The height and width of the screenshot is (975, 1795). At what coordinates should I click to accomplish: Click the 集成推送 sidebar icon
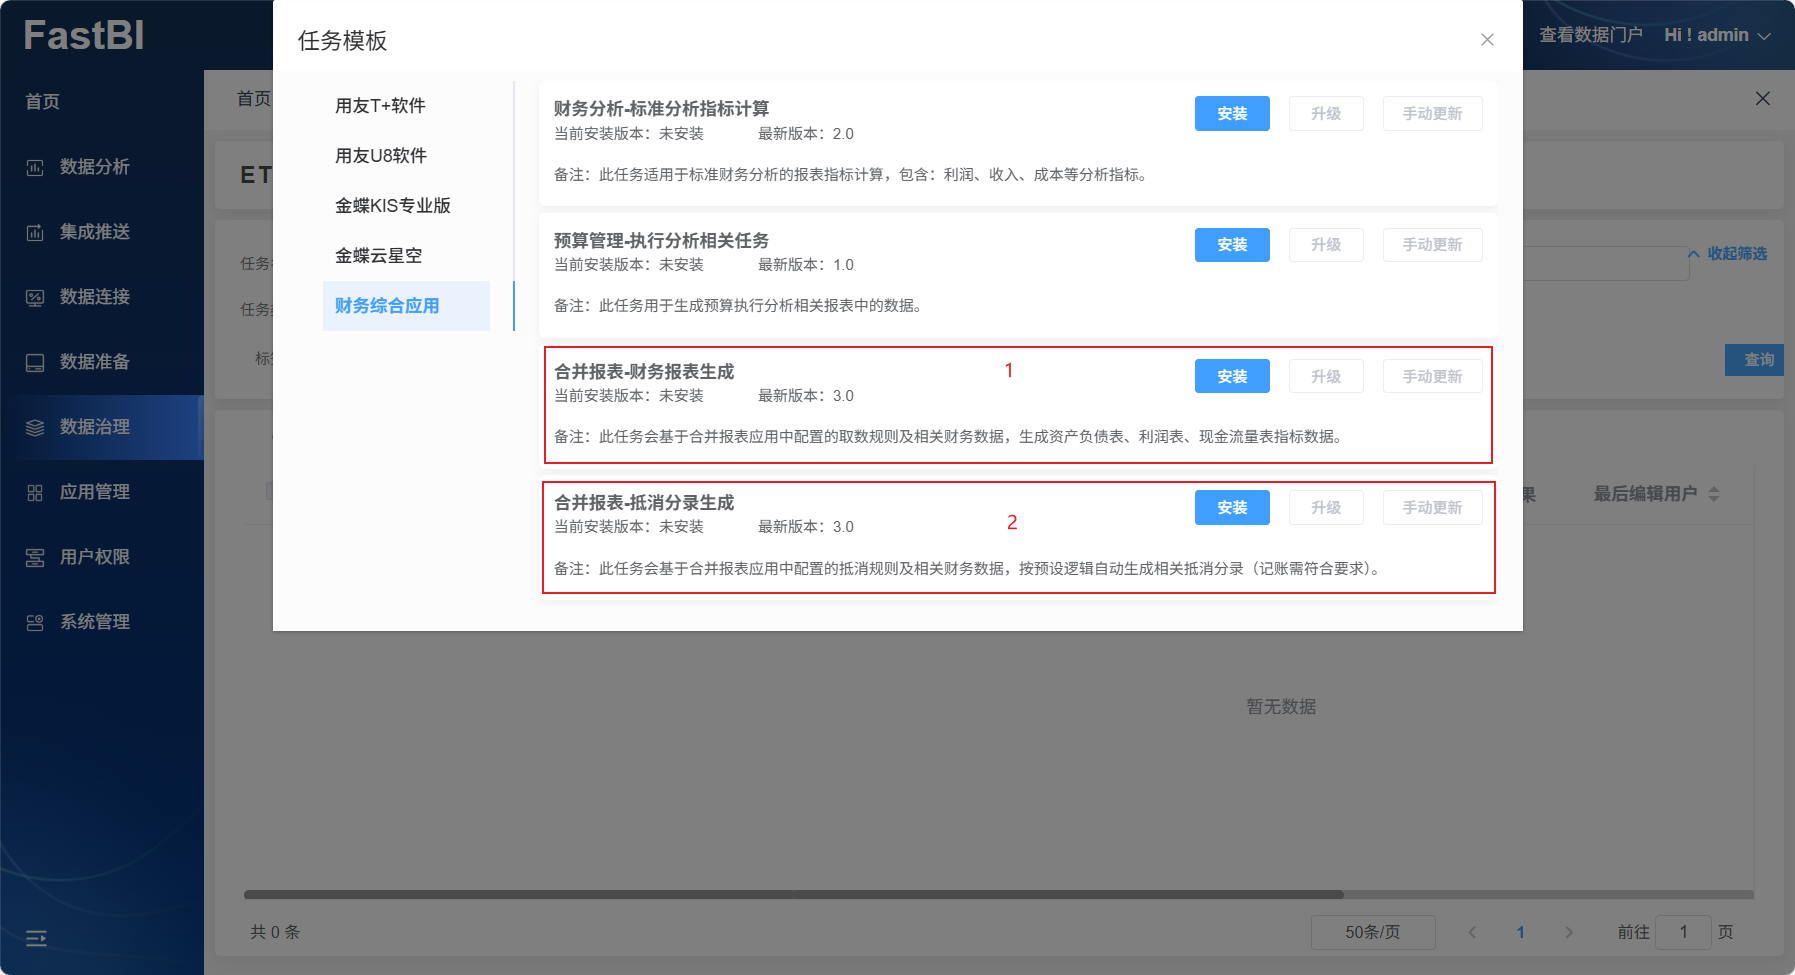coord(35,233)
